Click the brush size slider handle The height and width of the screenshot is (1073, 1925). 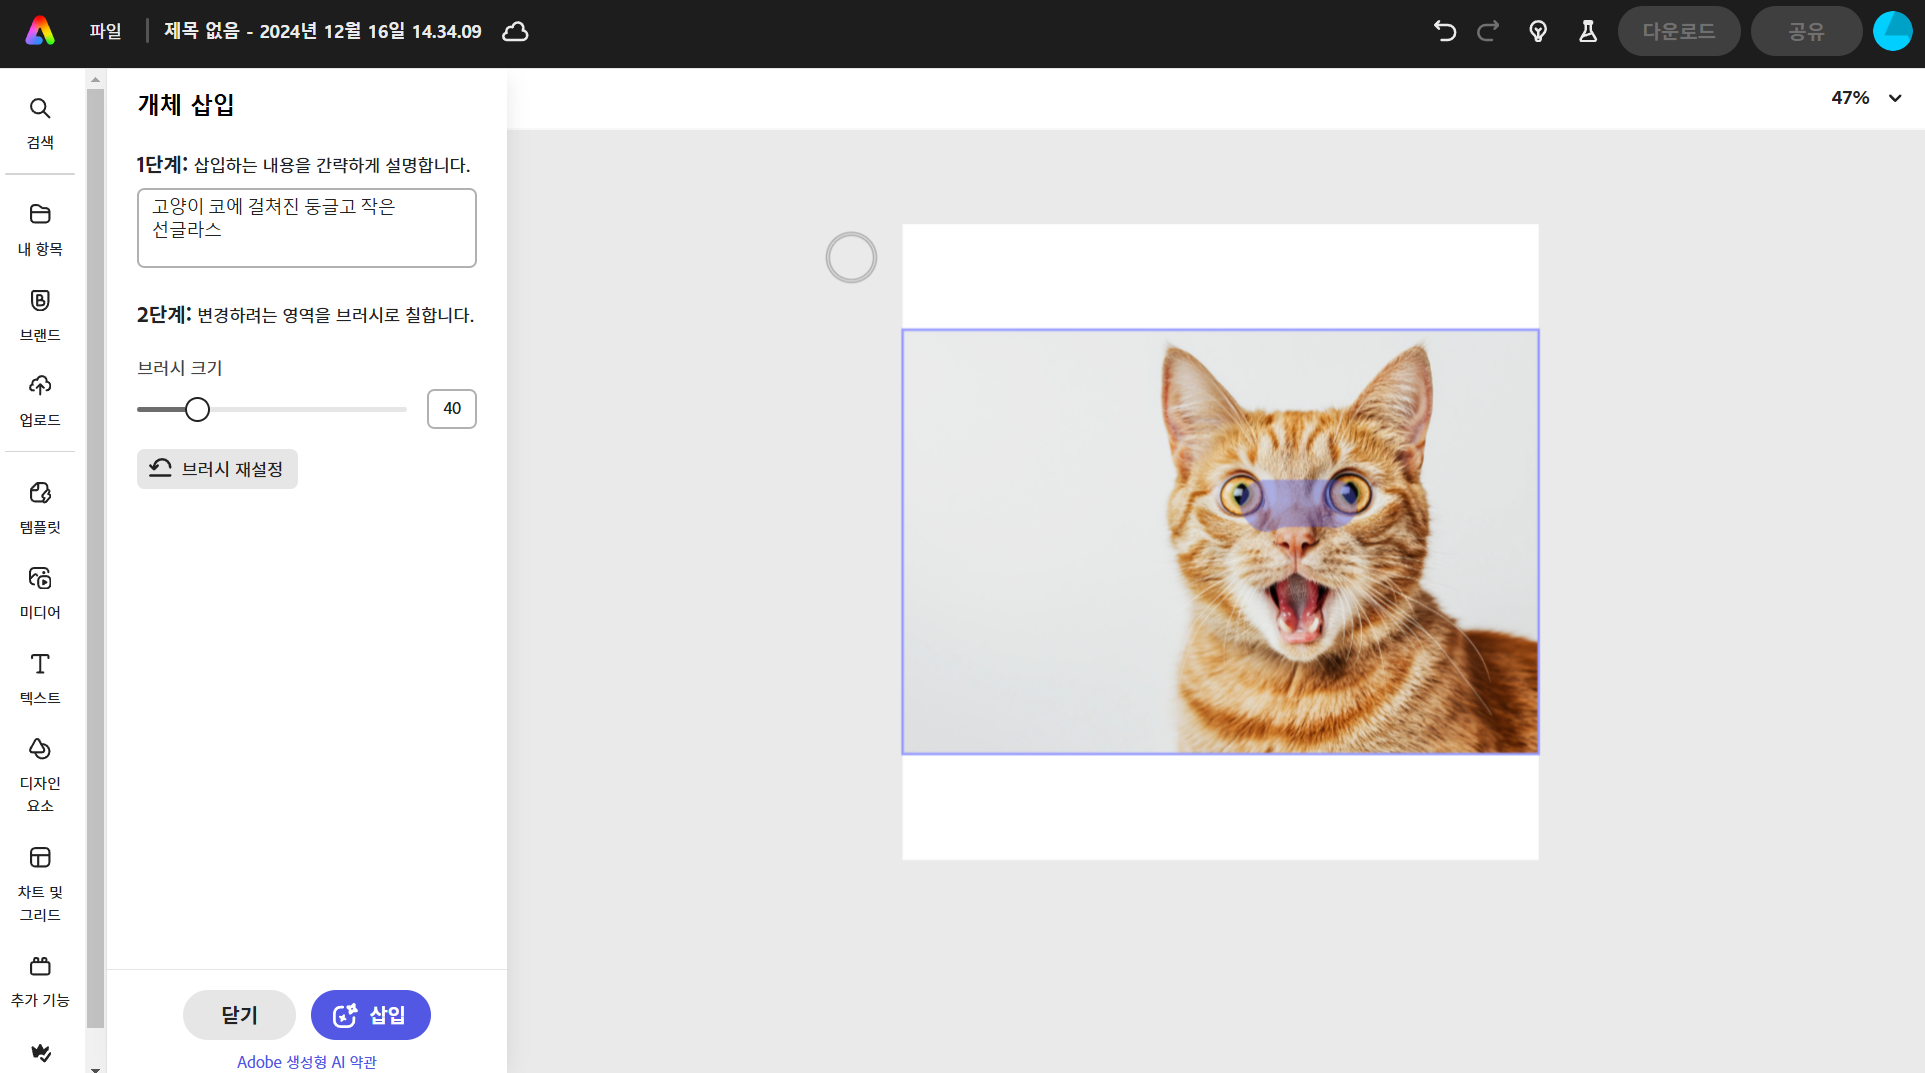tap(198, 409)
